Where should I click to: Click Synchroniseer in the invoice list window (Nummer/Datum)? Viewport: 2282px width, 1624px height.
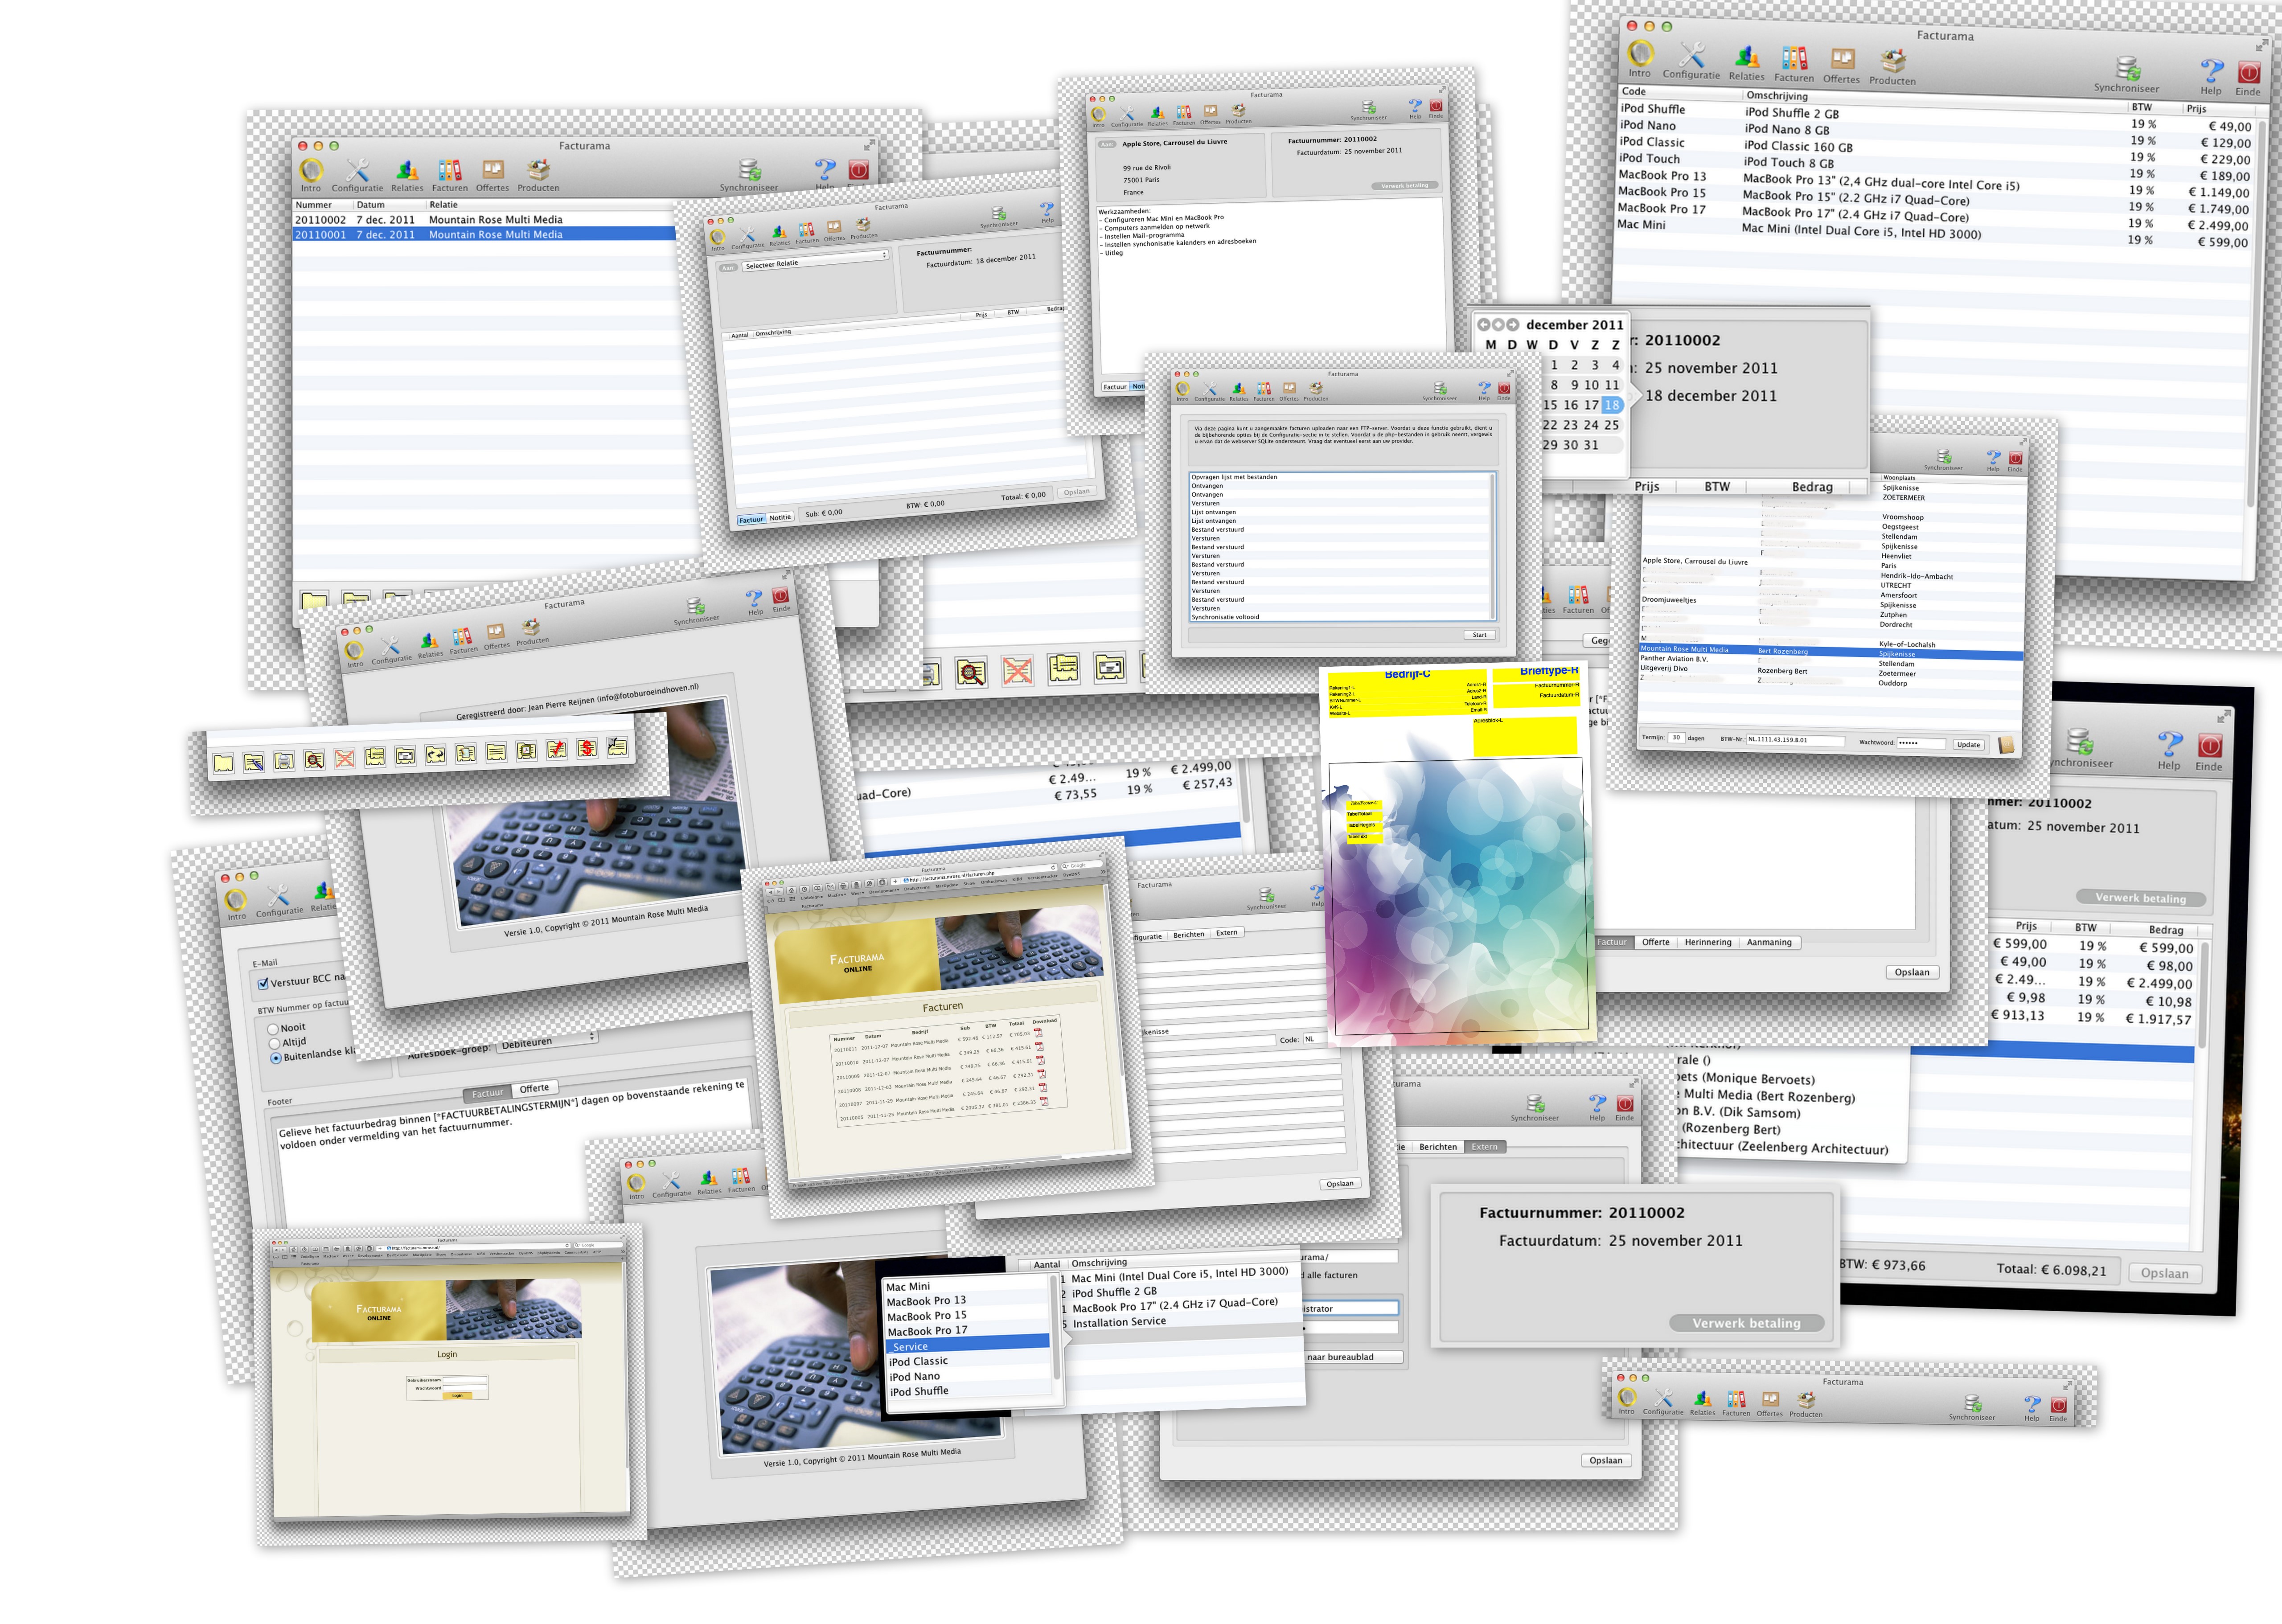[x=749, y=175]
